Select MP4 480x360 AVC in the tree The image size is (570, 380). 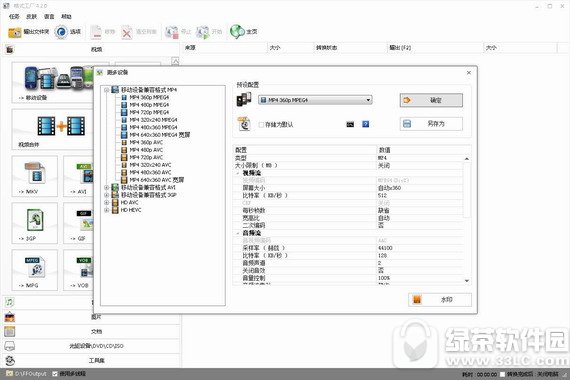click(x=150, y=172)
